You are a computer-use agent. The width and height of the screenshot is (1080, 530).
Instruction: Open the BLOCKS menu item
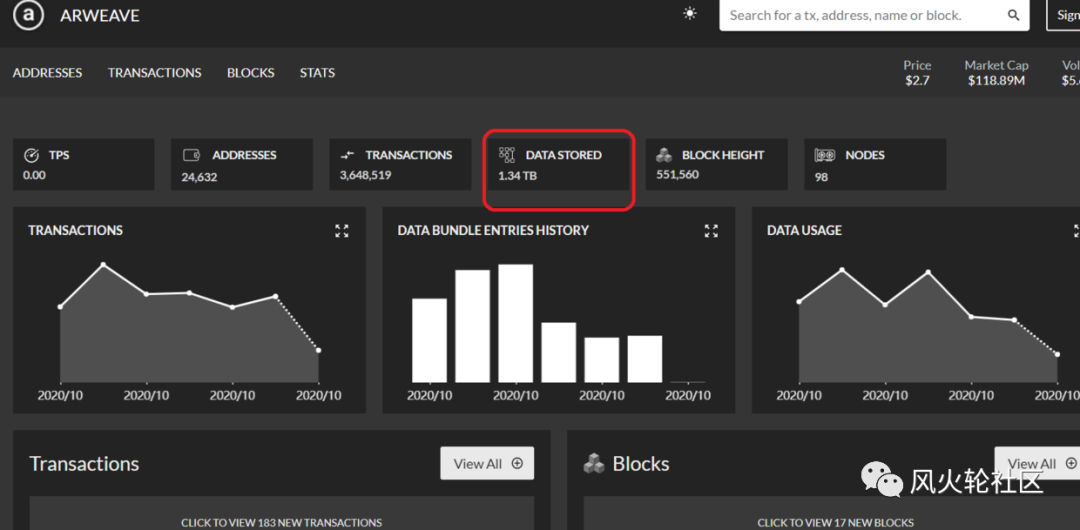pos(251,72)
